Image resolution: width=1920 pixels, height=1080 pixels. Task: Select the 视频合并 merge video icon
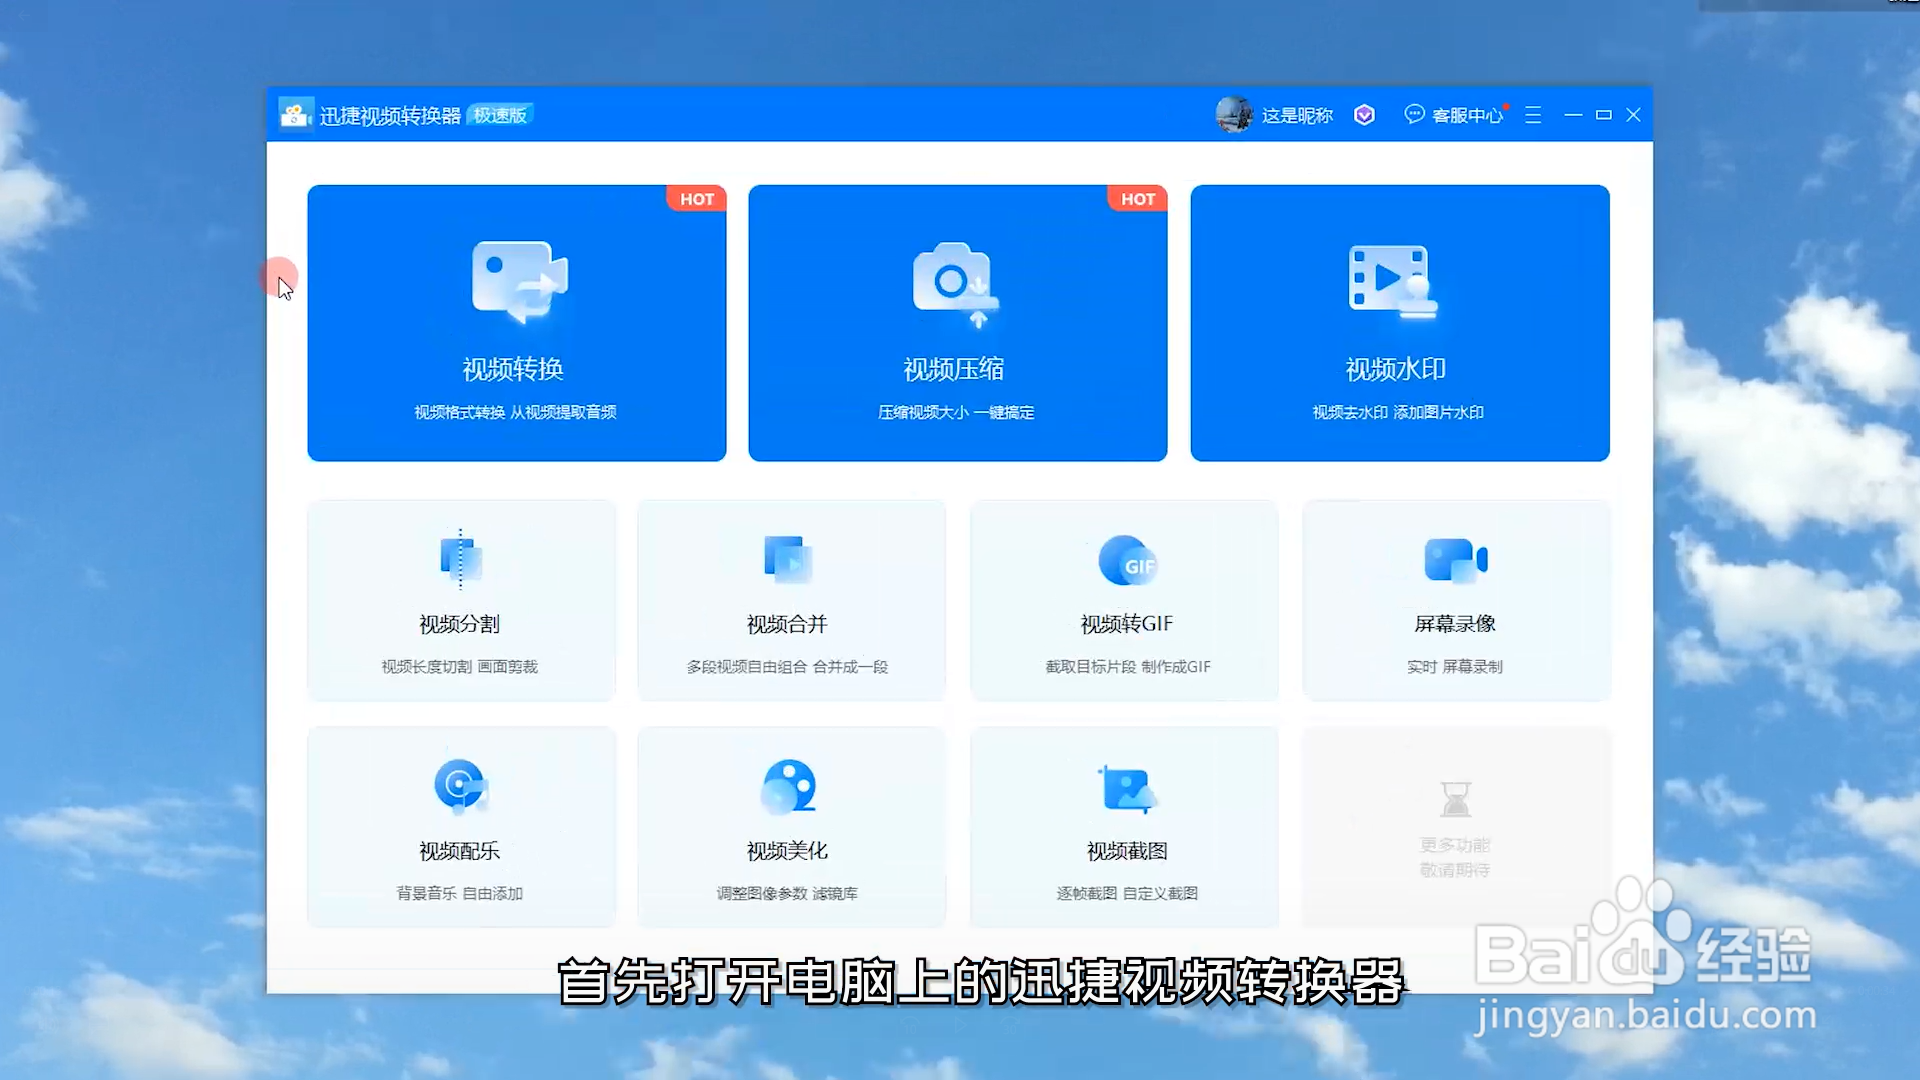[x=788, y=560]
